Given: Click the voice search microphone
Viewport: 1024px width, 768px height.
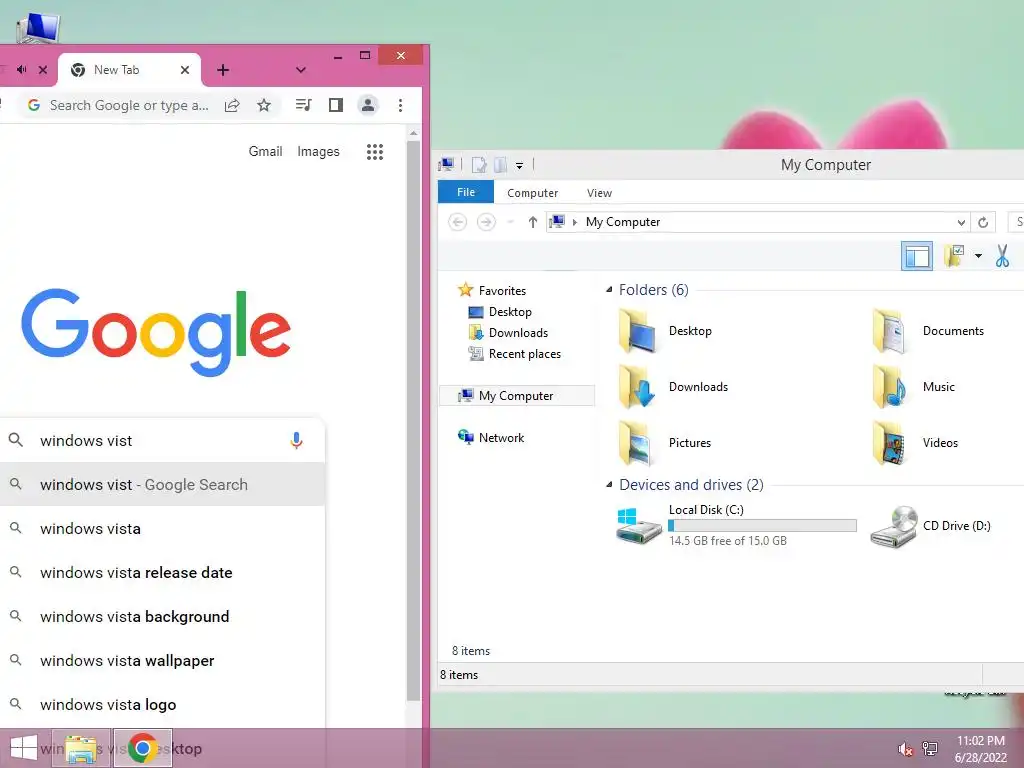Looking at the screenshot, I should [296, 441].
